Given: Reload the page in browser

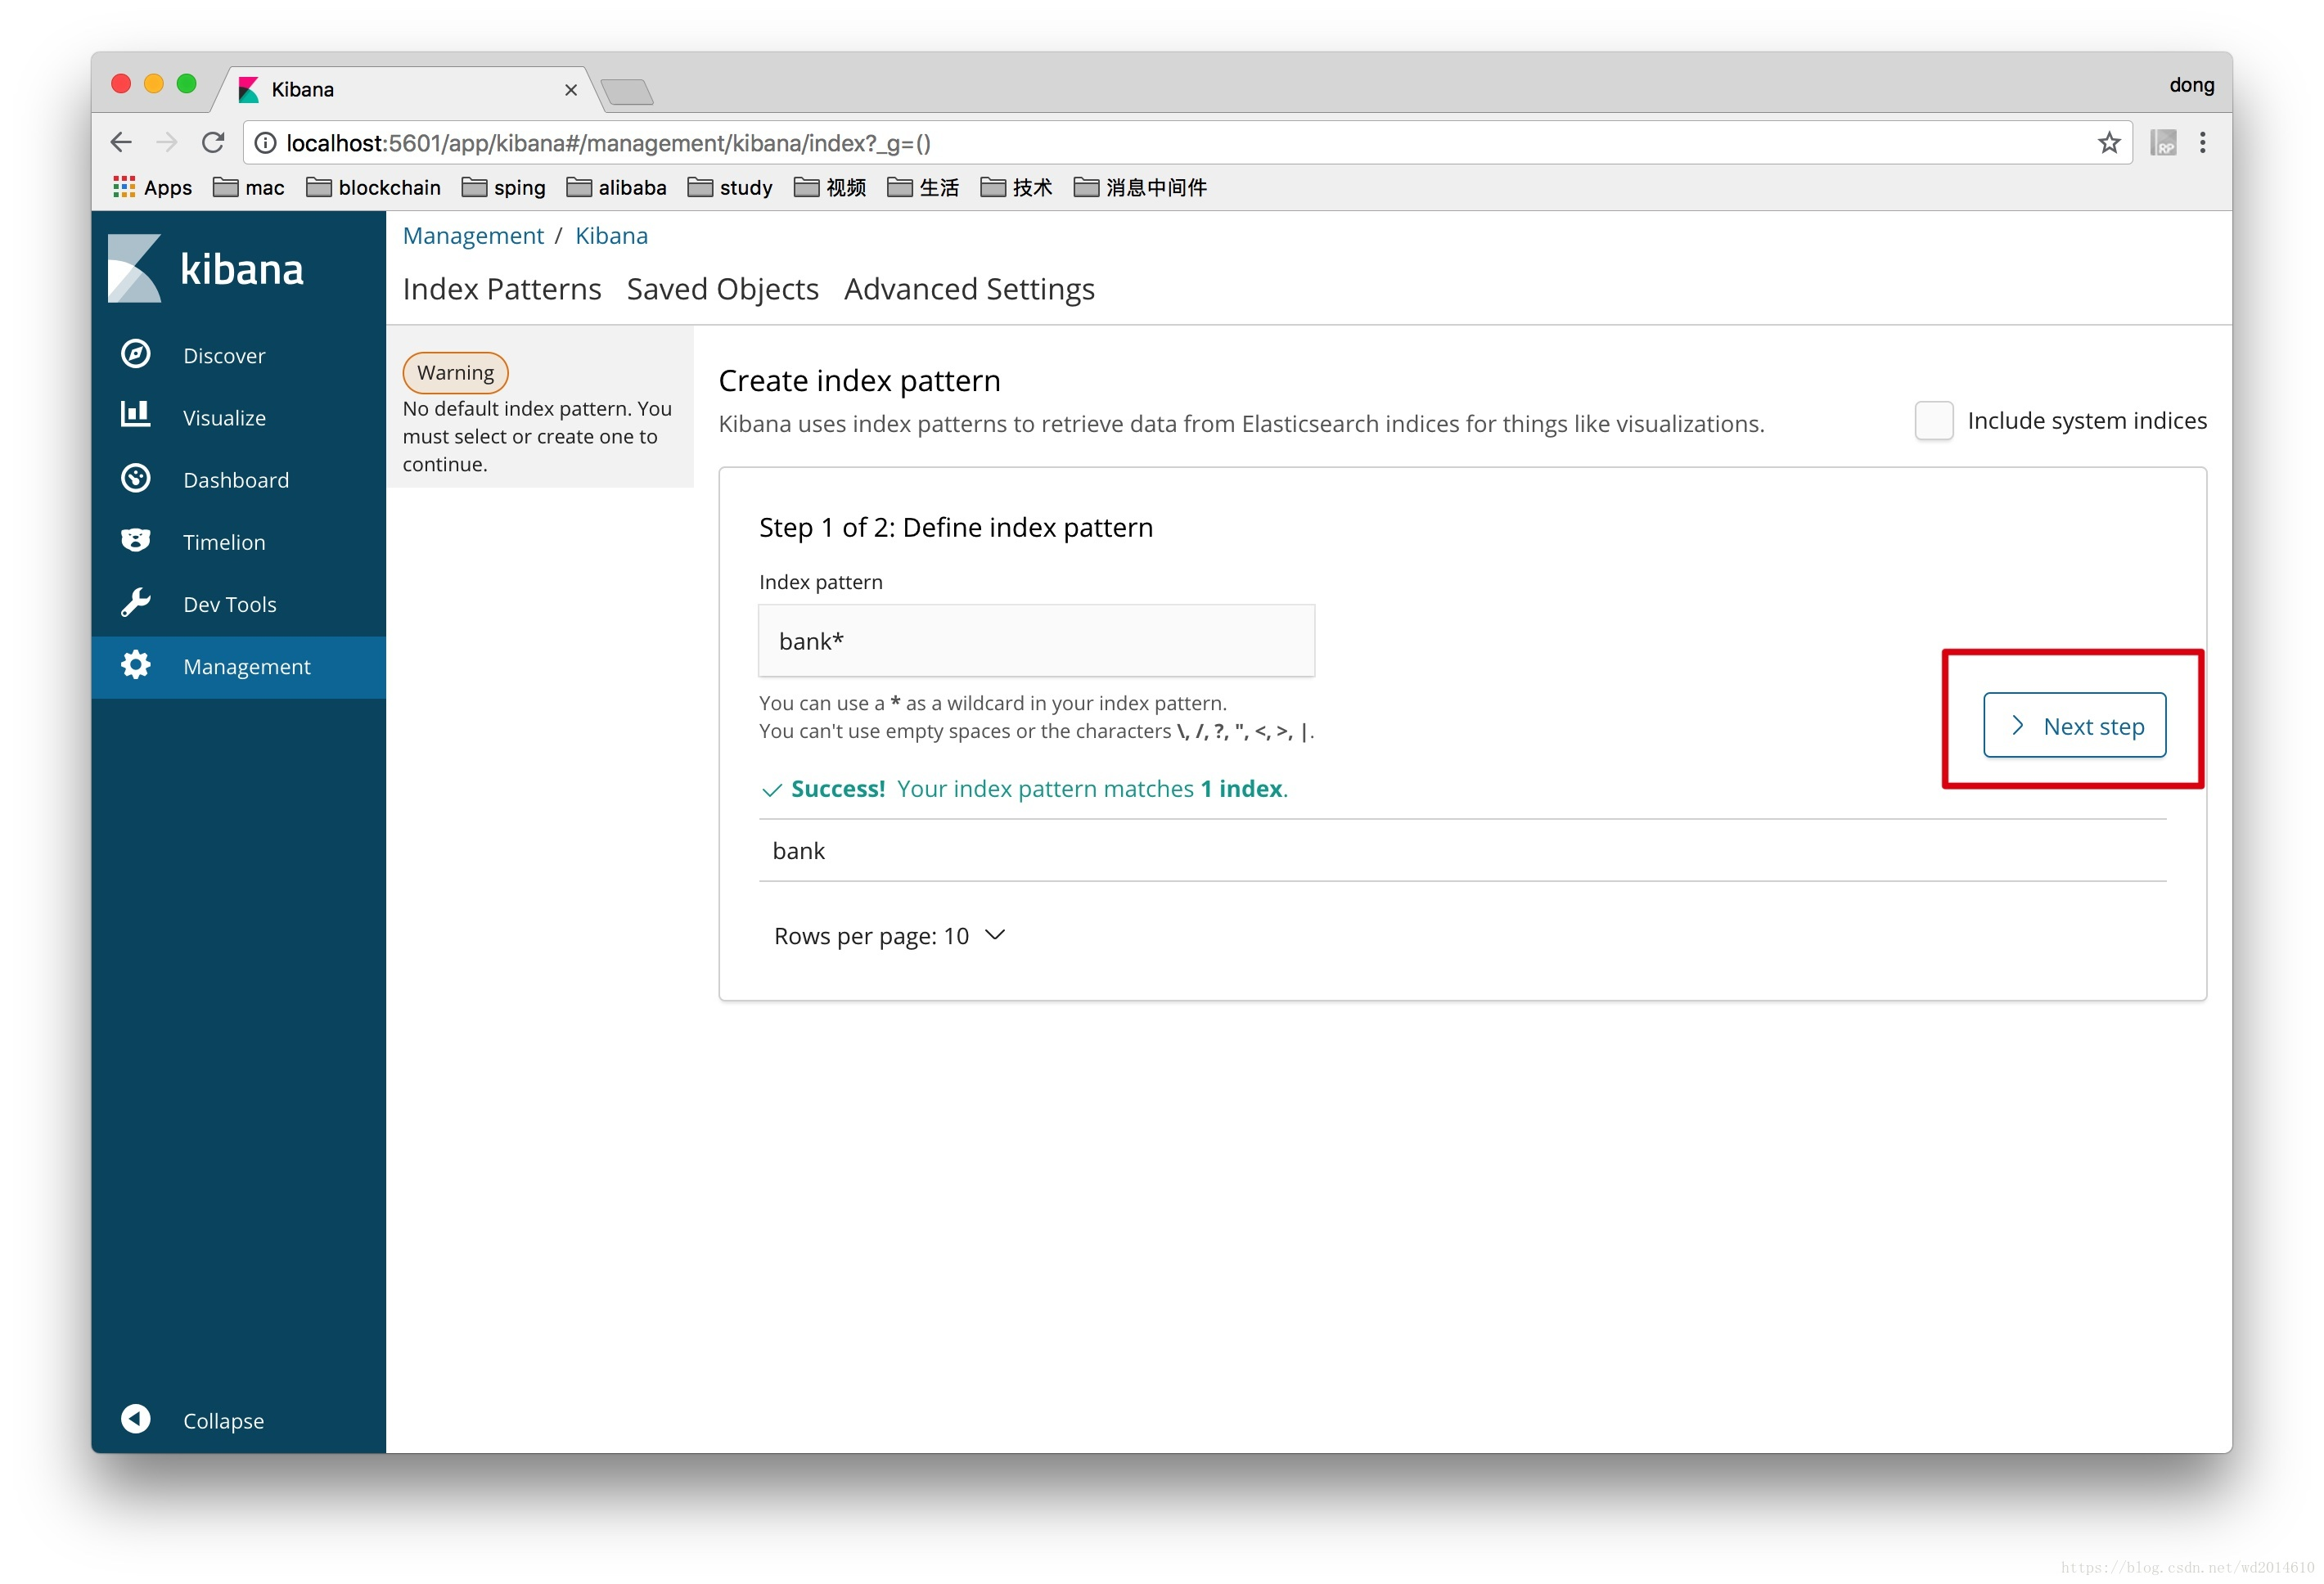Looking at the screenshot, I should (x=213, y=143).
